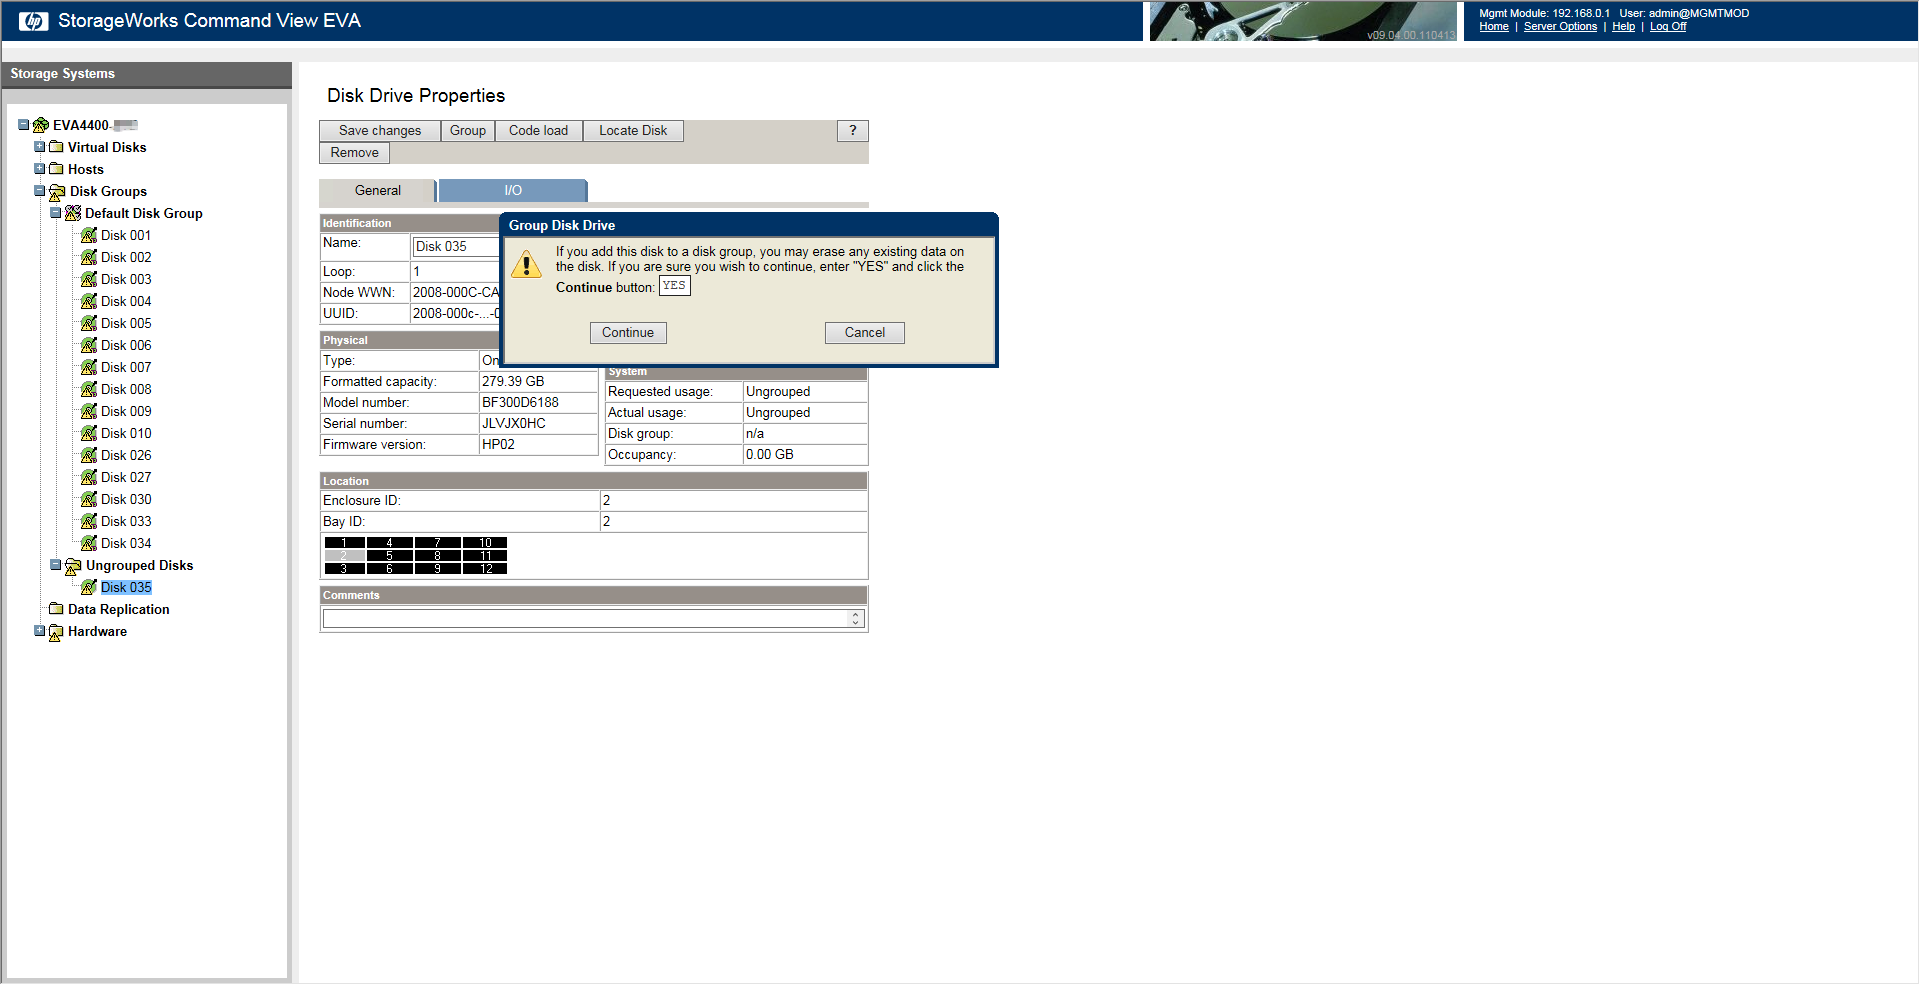Click the Default Disk Group icon

[x=73, y=214]
